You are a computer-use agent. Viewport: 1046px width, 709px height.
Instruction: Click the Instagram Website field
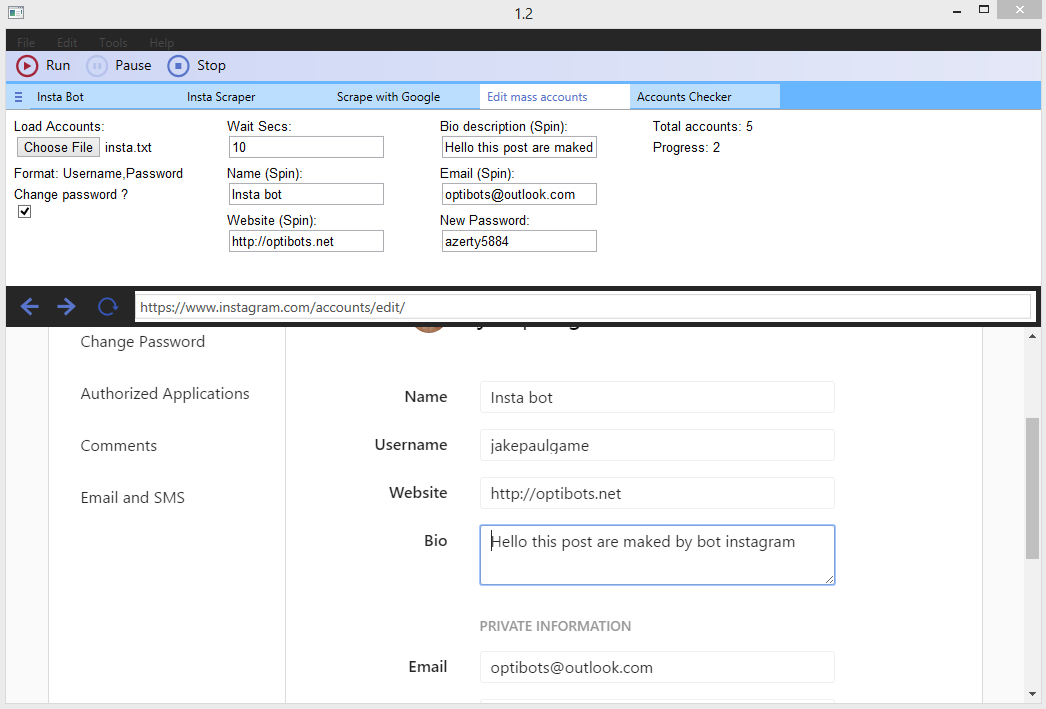[x=657, y=494]
